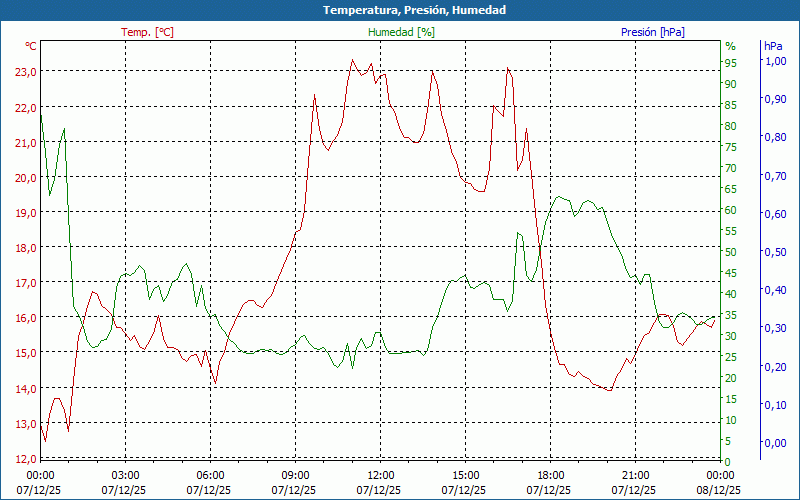The image size is (800, 500).
Task: Pick the 18:00 time axis label
Action: tap(550, 475)
